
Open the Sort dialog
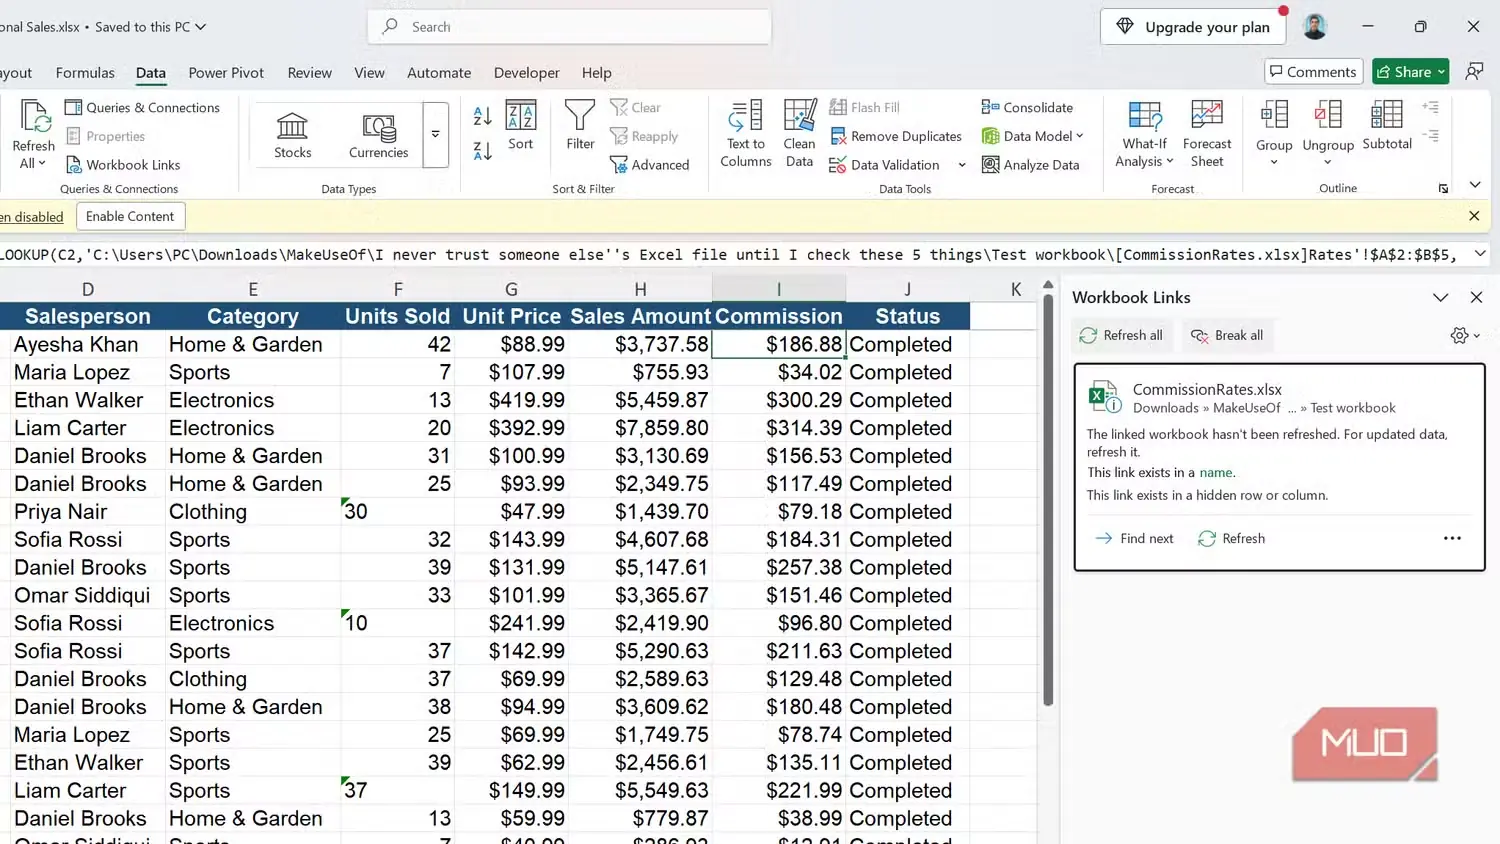tap(520, 126)
